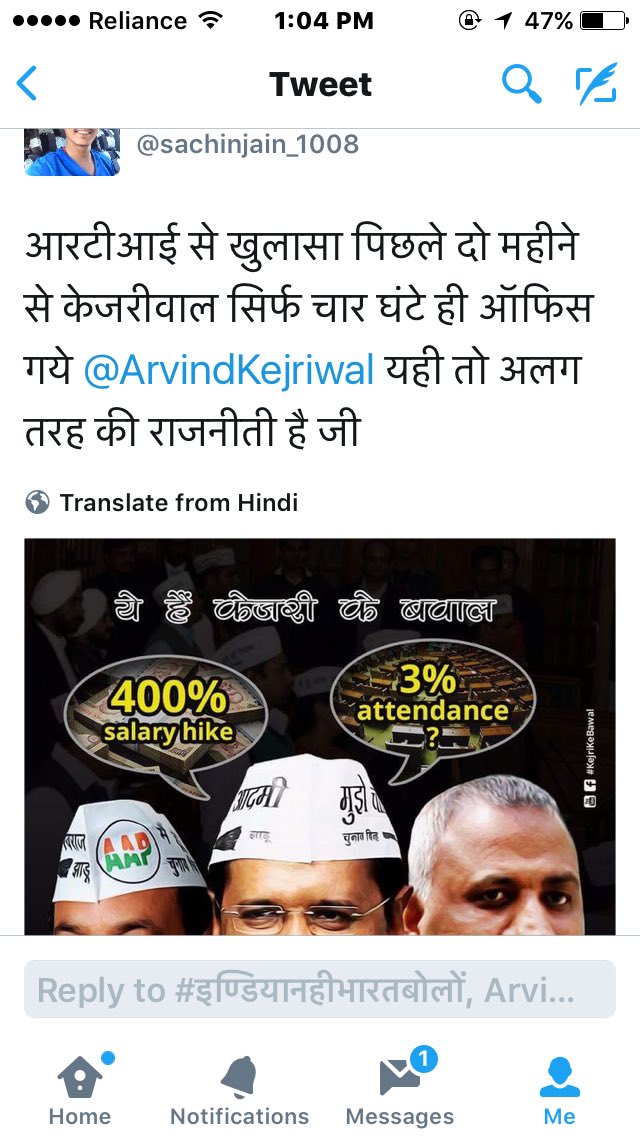This screenshot has height=1136, width=640.
Task: Tap the battery indicator in status bar
Action: click(604, 21)
